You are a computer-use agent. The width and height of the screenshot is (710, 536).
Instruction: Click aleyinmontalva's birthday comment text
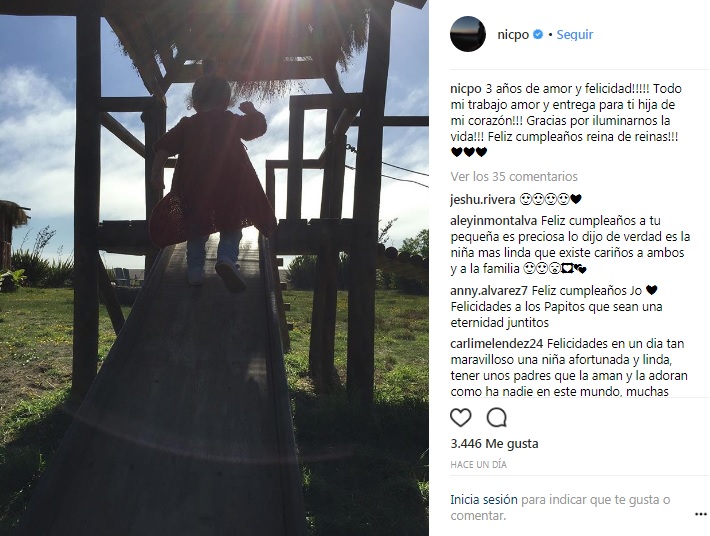tap(570, 245)
